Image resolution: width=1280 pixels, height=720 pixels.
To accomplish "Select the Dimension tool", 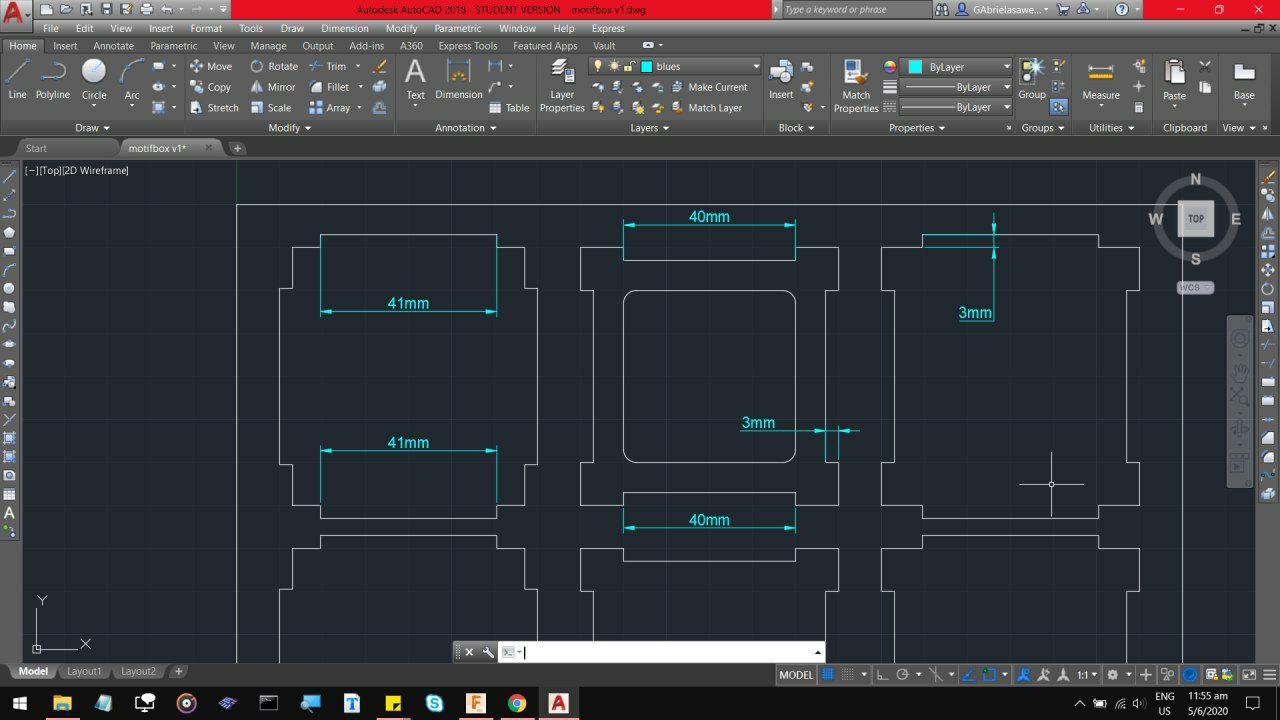I will (458, 79).
